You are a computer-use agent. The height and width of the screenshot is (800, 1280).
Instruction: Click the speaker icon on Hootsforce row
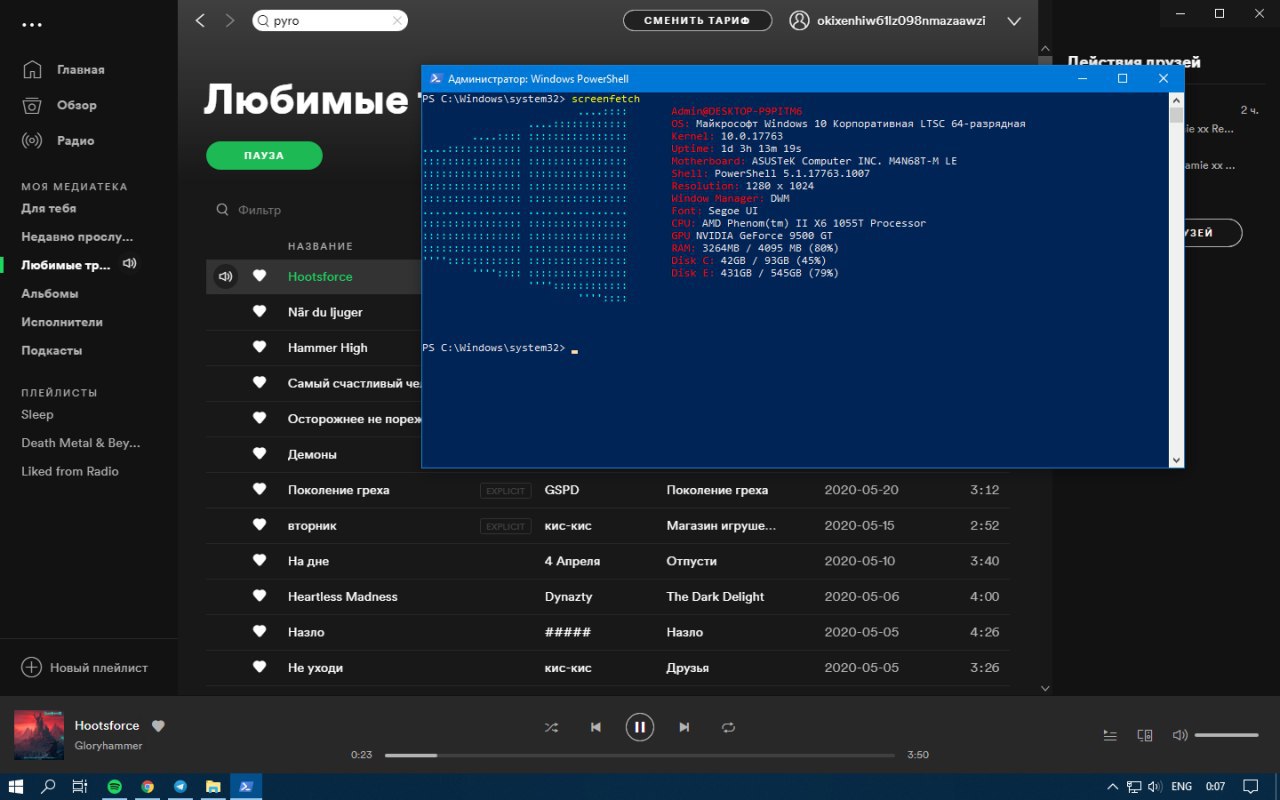pos(225,276)
